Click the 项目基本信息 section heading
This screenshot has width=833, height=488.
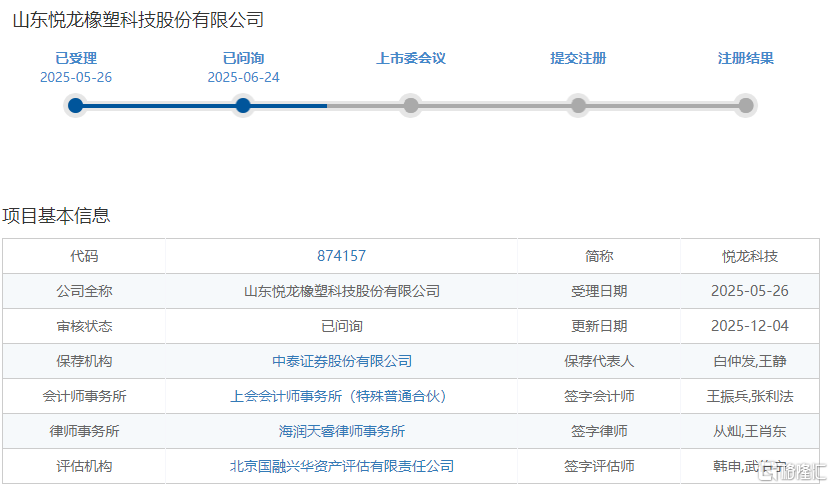[56, 215]
